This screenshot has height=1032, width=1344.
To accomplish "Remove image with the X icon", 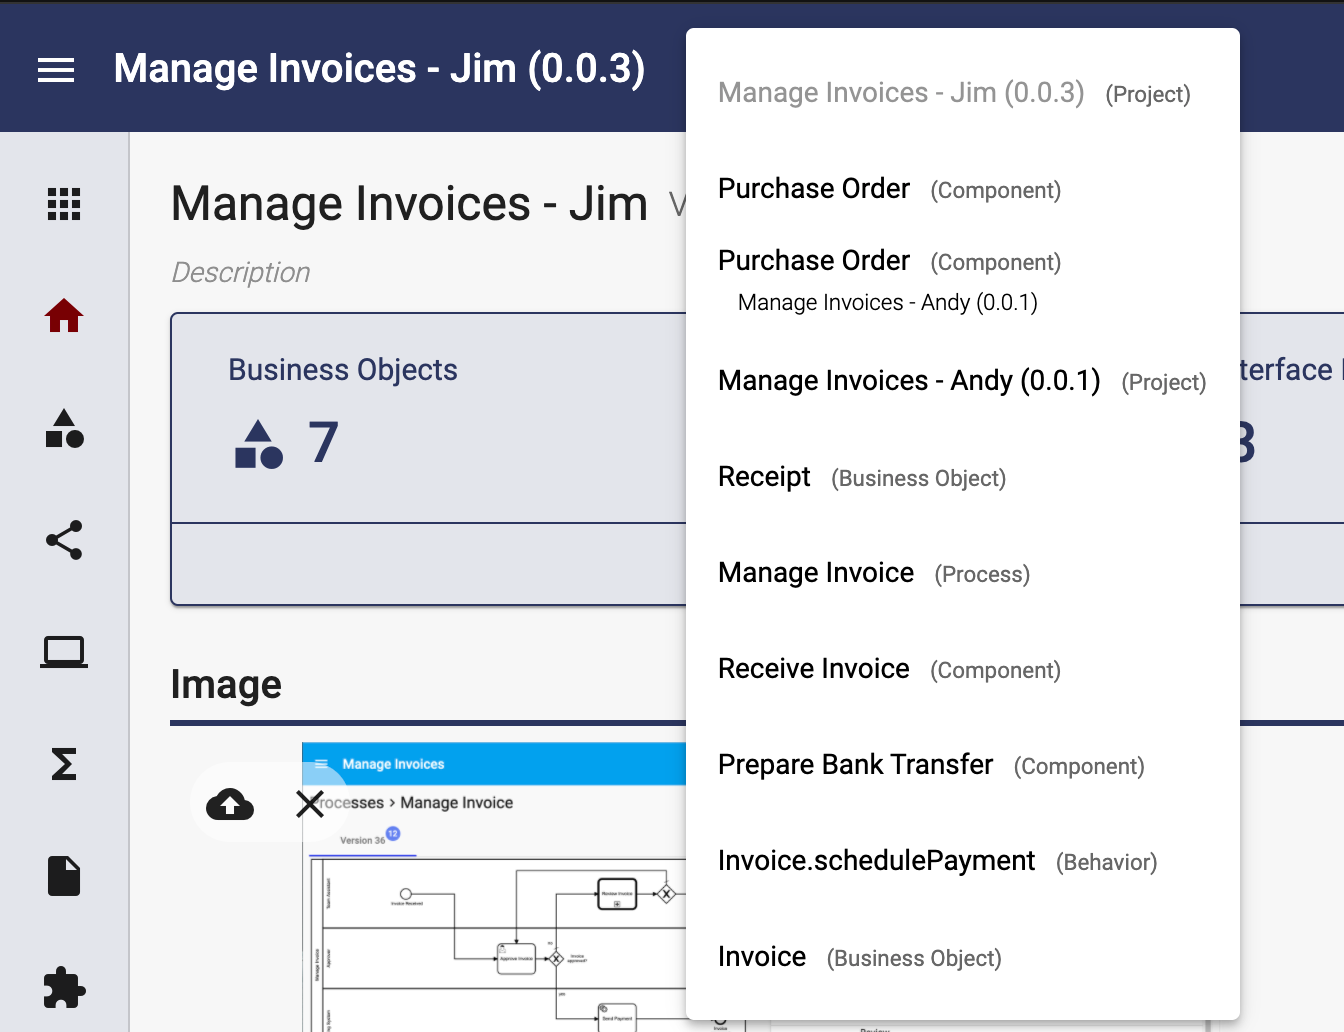I will pos(310,803).
